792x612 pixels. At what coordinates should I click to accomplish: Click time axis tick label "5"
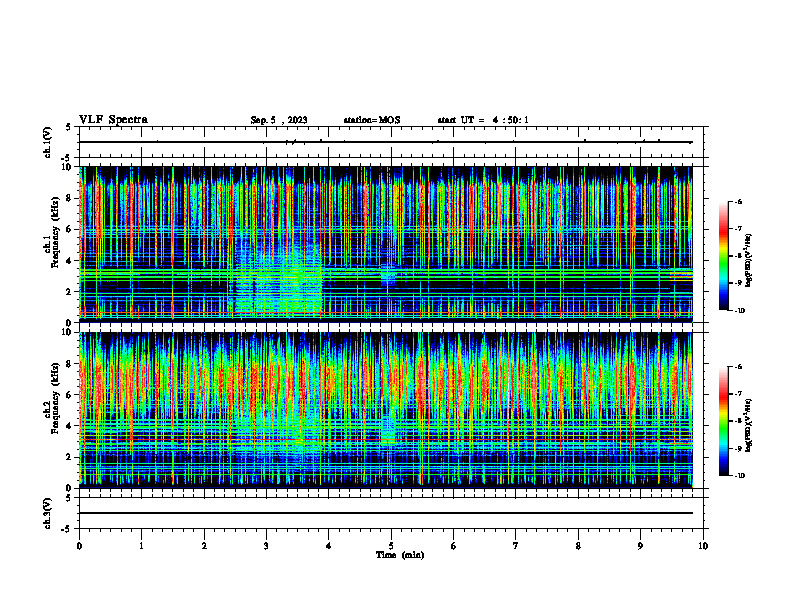[391, 546]
